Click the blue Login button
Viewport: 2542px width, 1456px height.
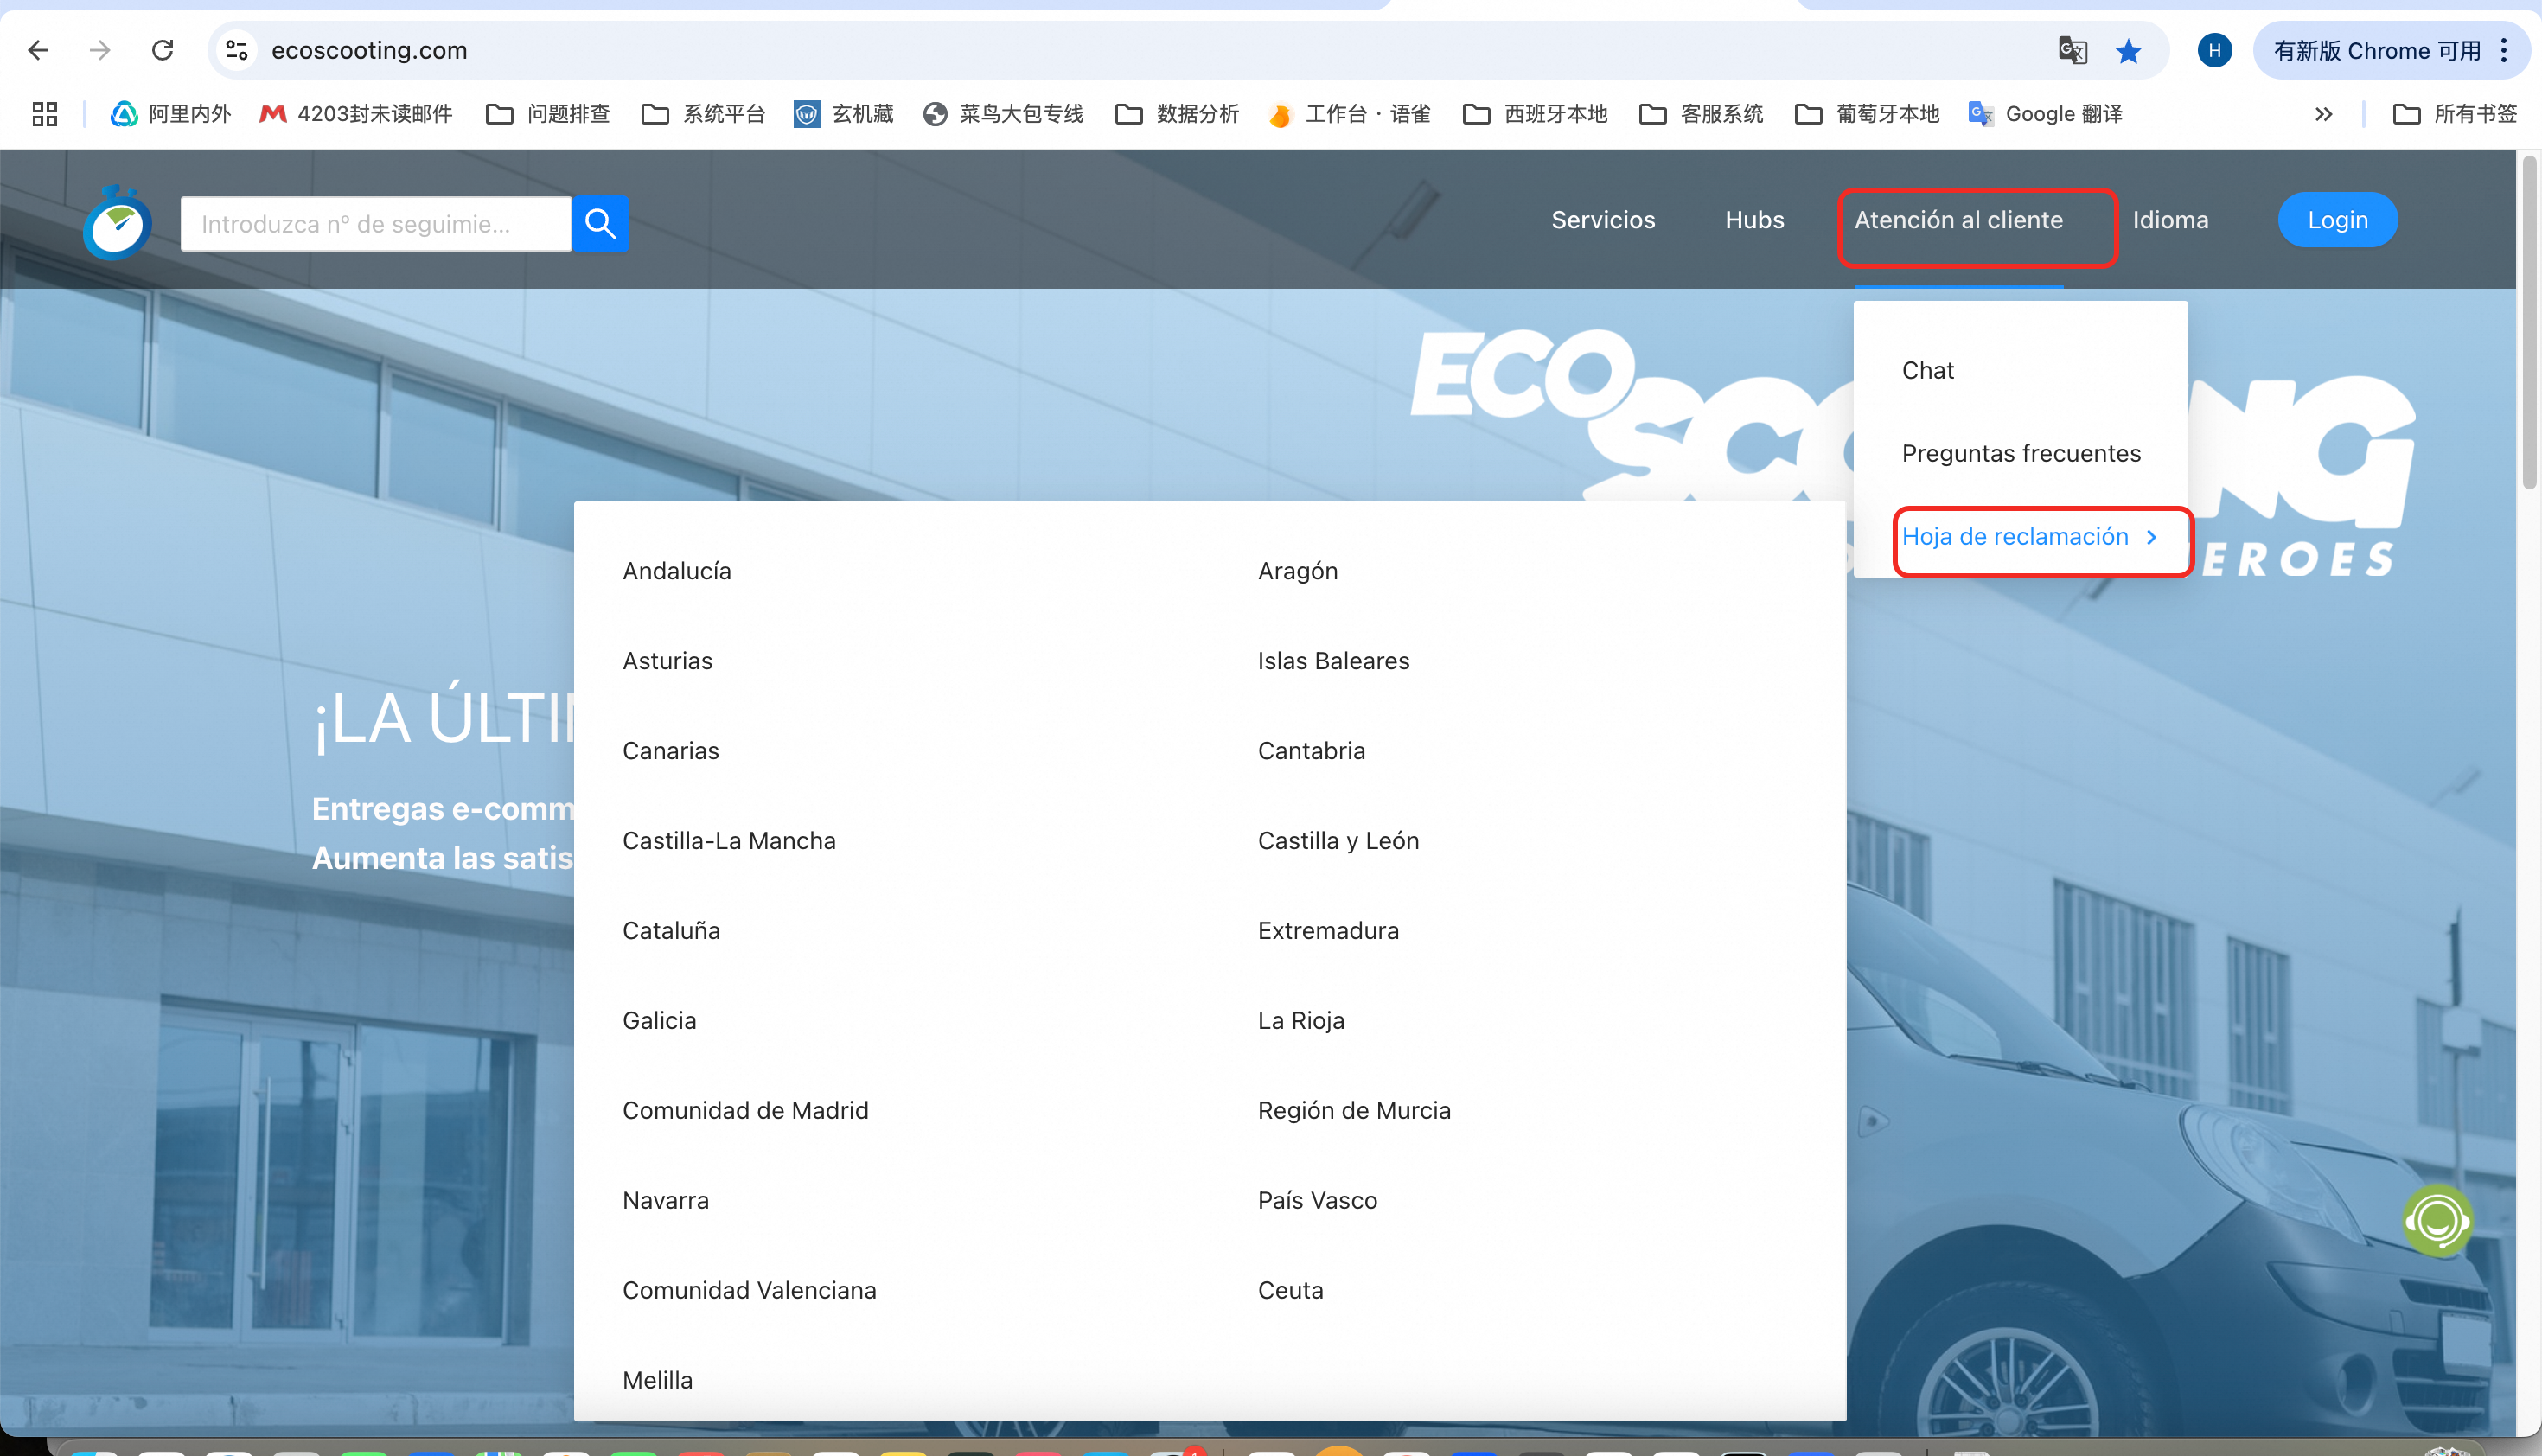click(2337, 220)
